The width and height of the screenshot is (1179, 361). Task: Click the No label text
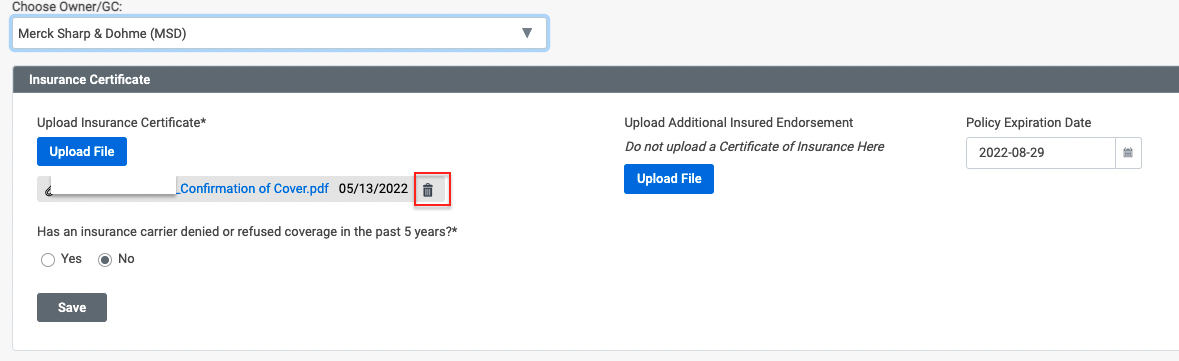(126, 259)
